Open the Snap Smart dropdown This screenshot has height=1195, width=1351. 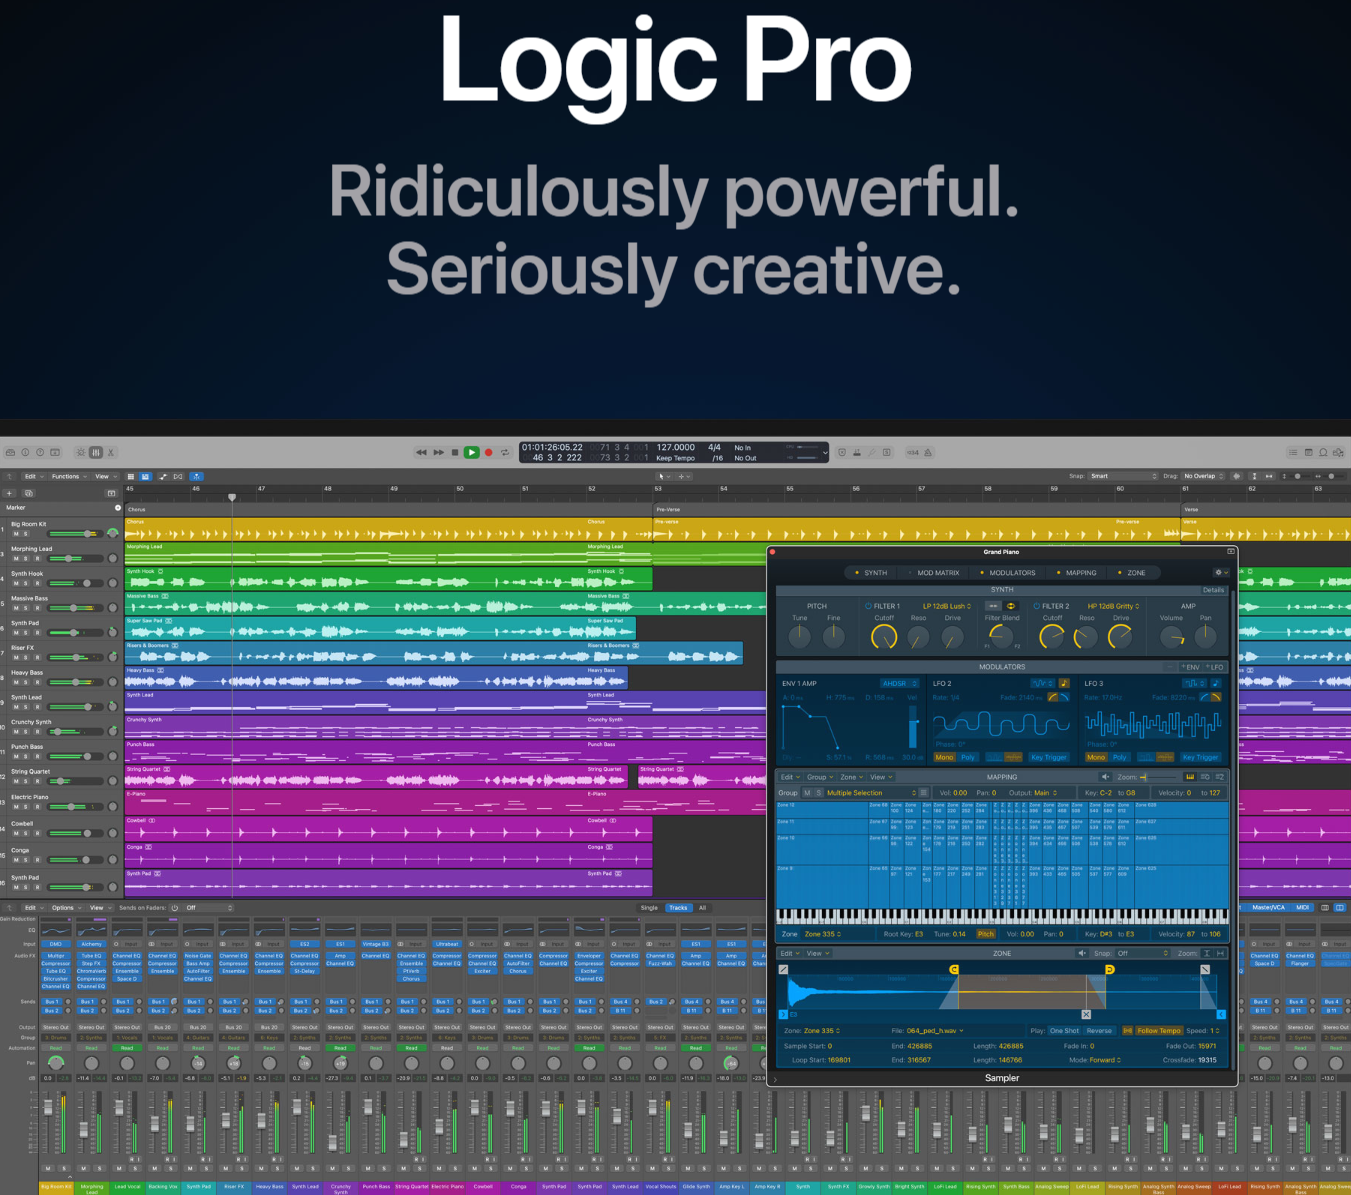pyautogui.click(x=1123, y=476)
